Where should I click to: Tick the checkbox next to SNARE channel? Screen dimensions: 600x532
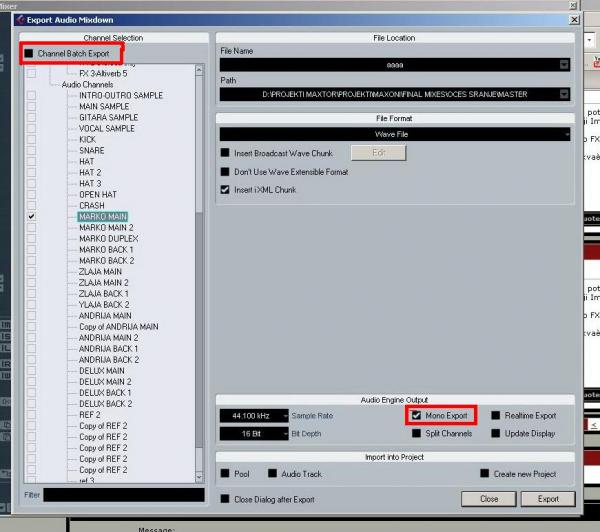pyautogui.click(x=32, y=150)
